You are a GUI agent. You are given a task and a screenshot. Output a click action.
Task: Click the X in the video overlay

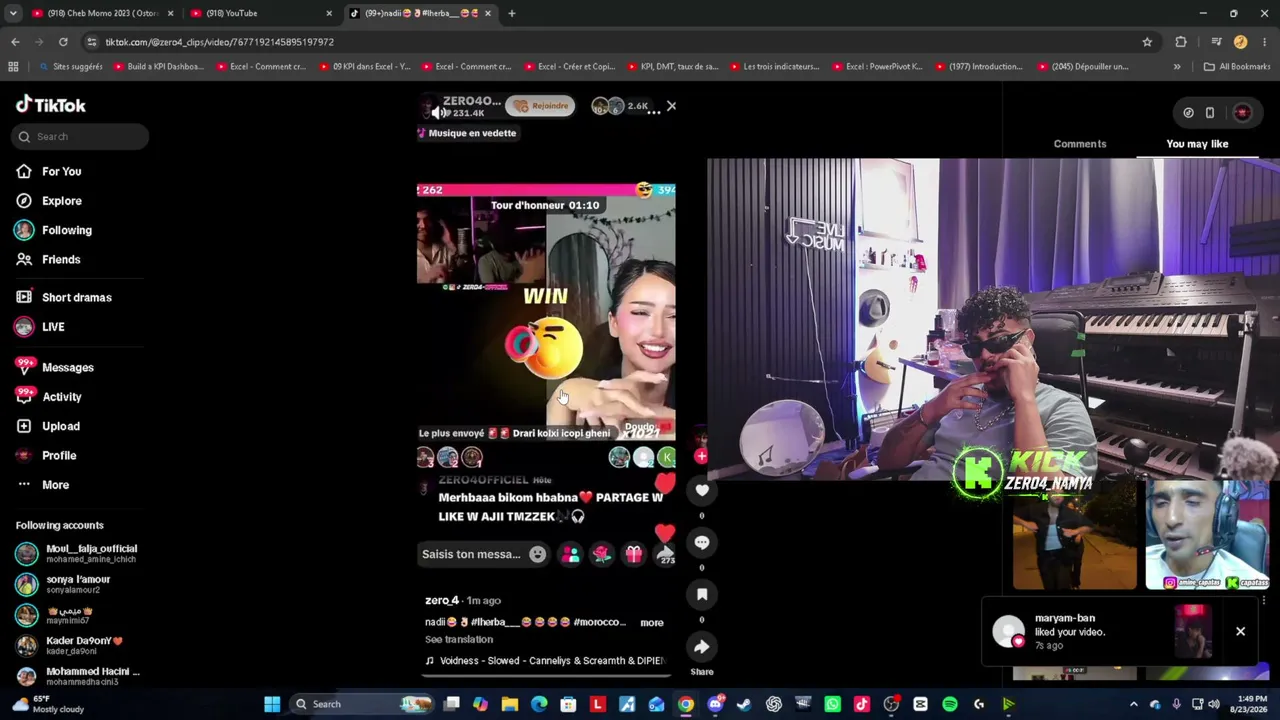click(x=671, y=105)
